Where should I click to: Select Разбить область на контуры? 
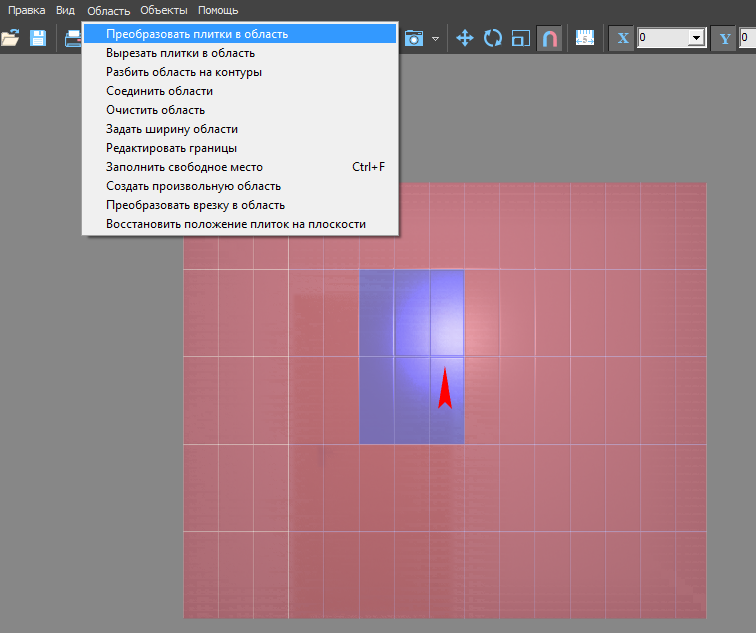click(x=184, y=72)
